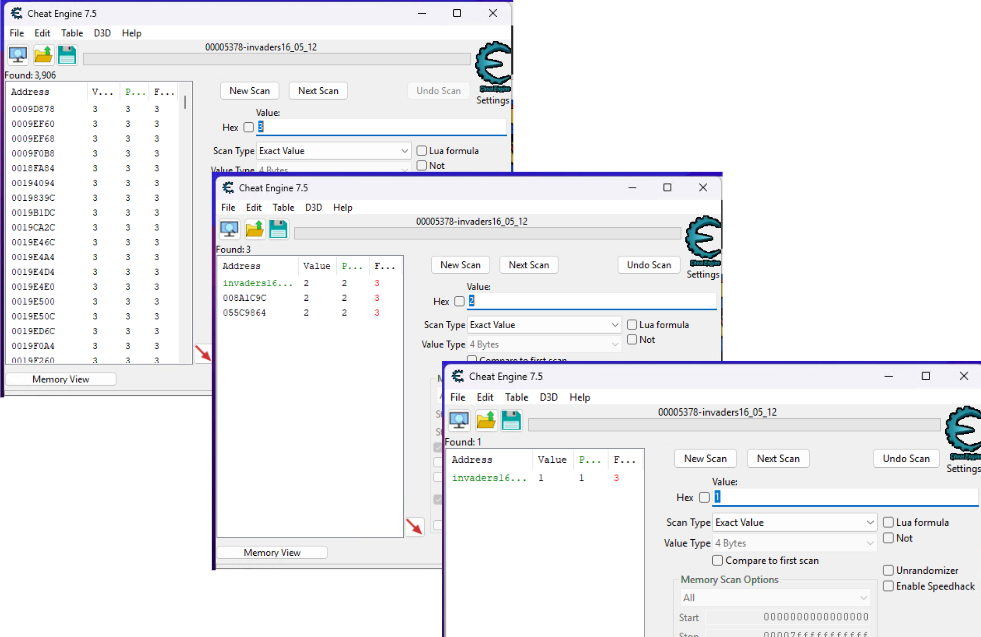Click Memory View in the Found: 3 window
Viewport: 981px width, 637px height.
(272, 552)
